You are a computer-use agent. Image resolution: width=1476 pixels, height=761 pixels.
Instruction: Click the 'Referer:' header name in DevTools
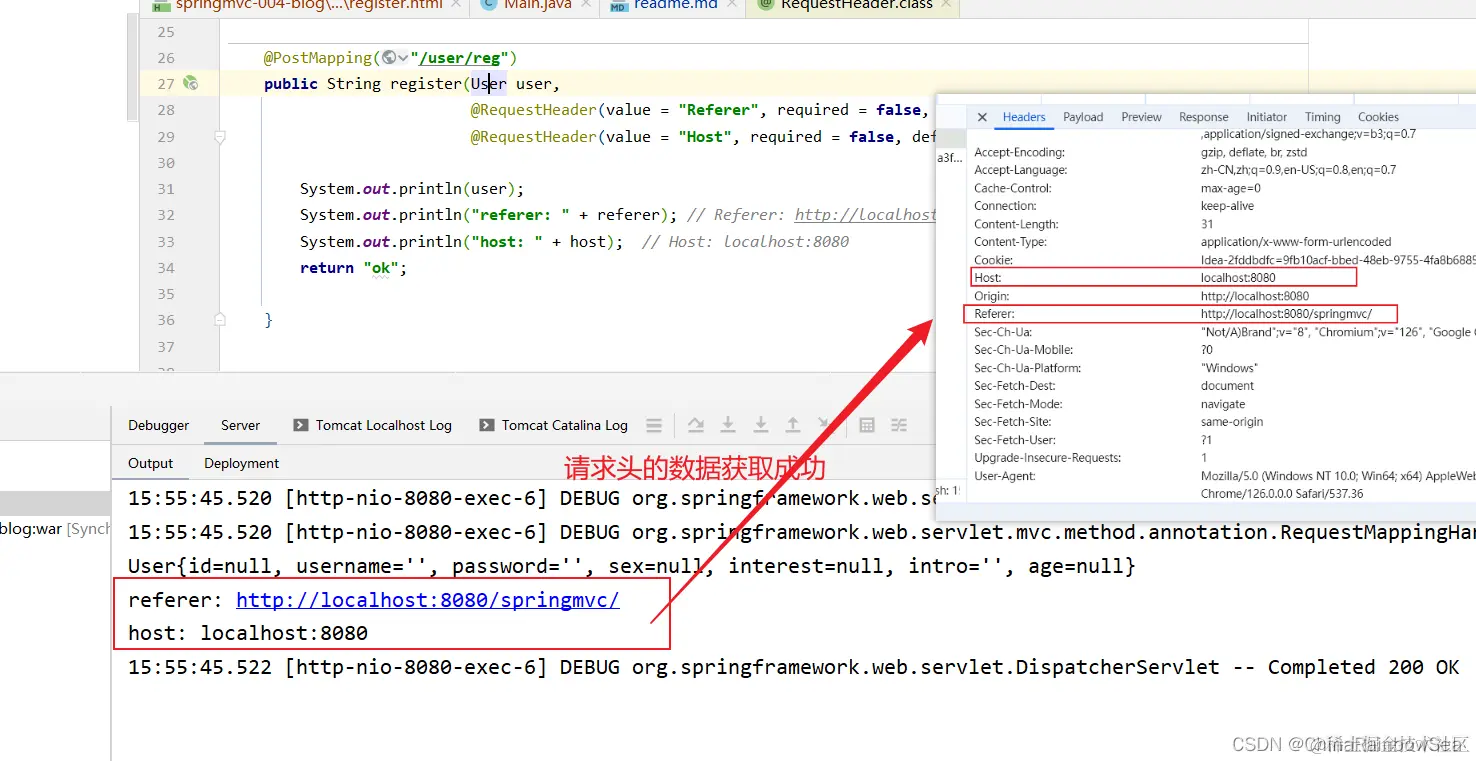tap(995, 314)
